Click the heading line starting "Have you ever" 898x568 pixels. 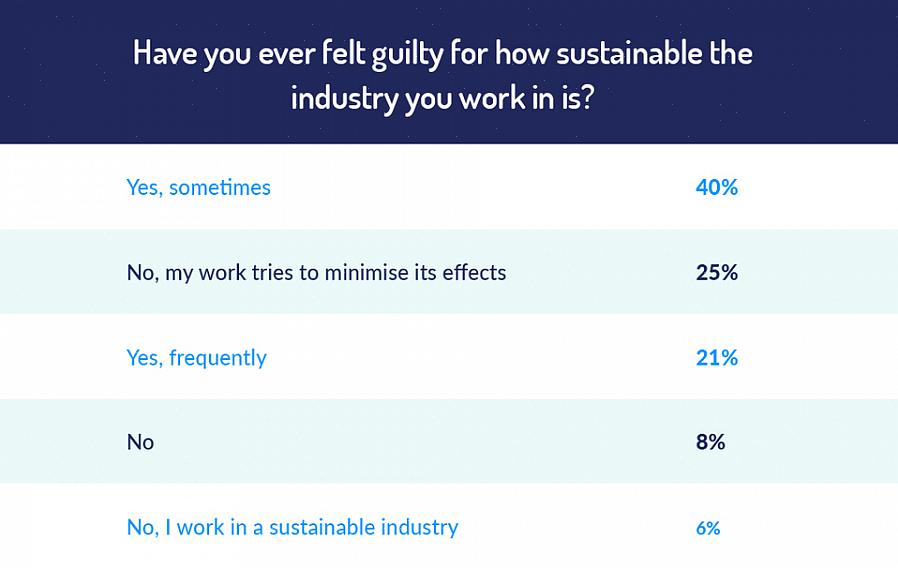pyautogui.click(x=442, y=53)
